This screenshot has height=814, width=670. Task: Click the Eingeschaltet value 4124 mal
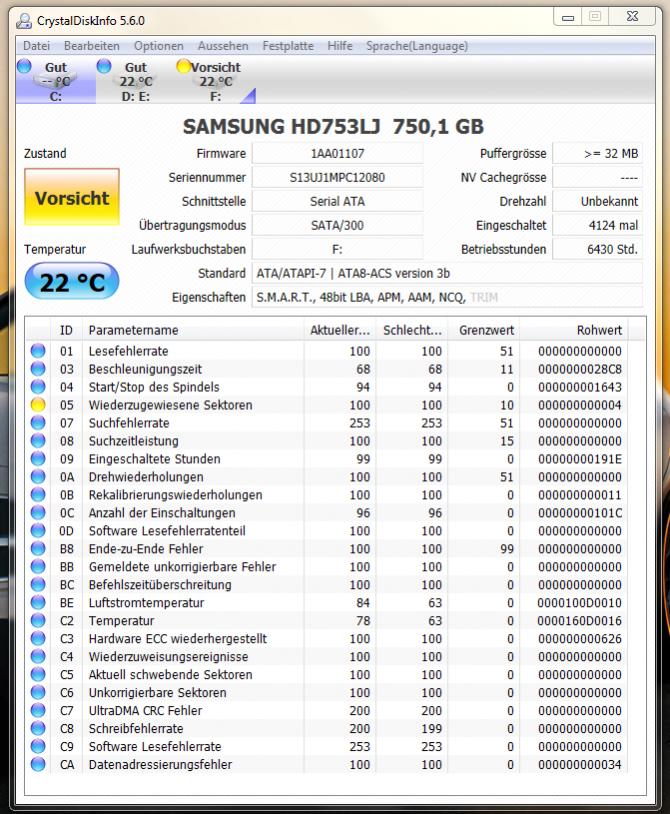pyautogui.click(x=597, y=225)
